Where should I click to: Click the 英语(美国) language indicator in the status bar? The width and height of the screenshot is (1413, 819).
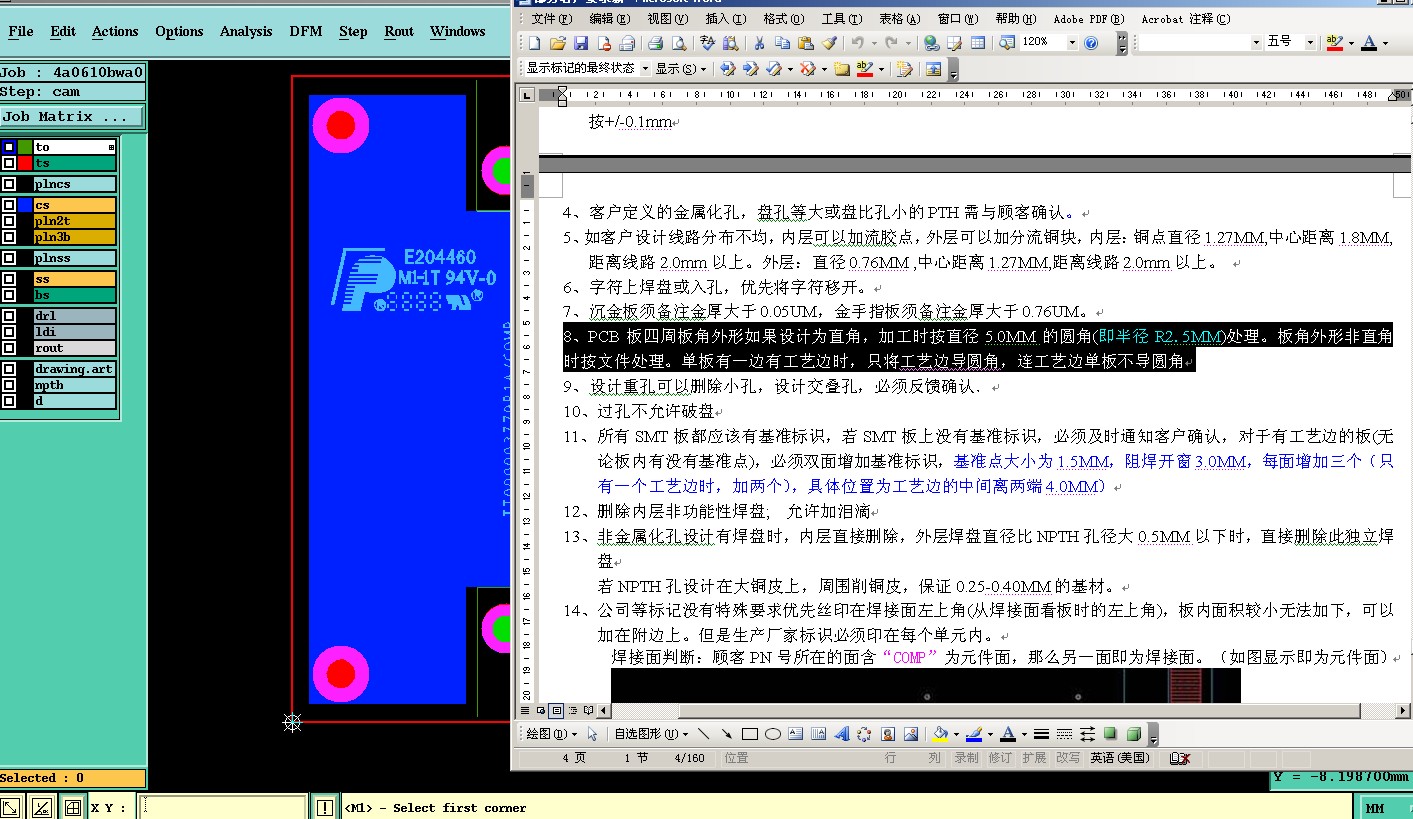click(1120, 758)
